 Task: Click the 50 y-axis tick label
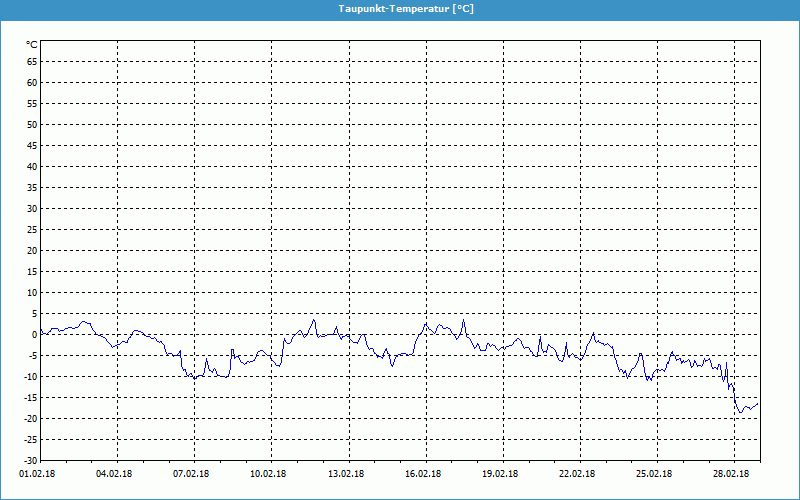32,124
